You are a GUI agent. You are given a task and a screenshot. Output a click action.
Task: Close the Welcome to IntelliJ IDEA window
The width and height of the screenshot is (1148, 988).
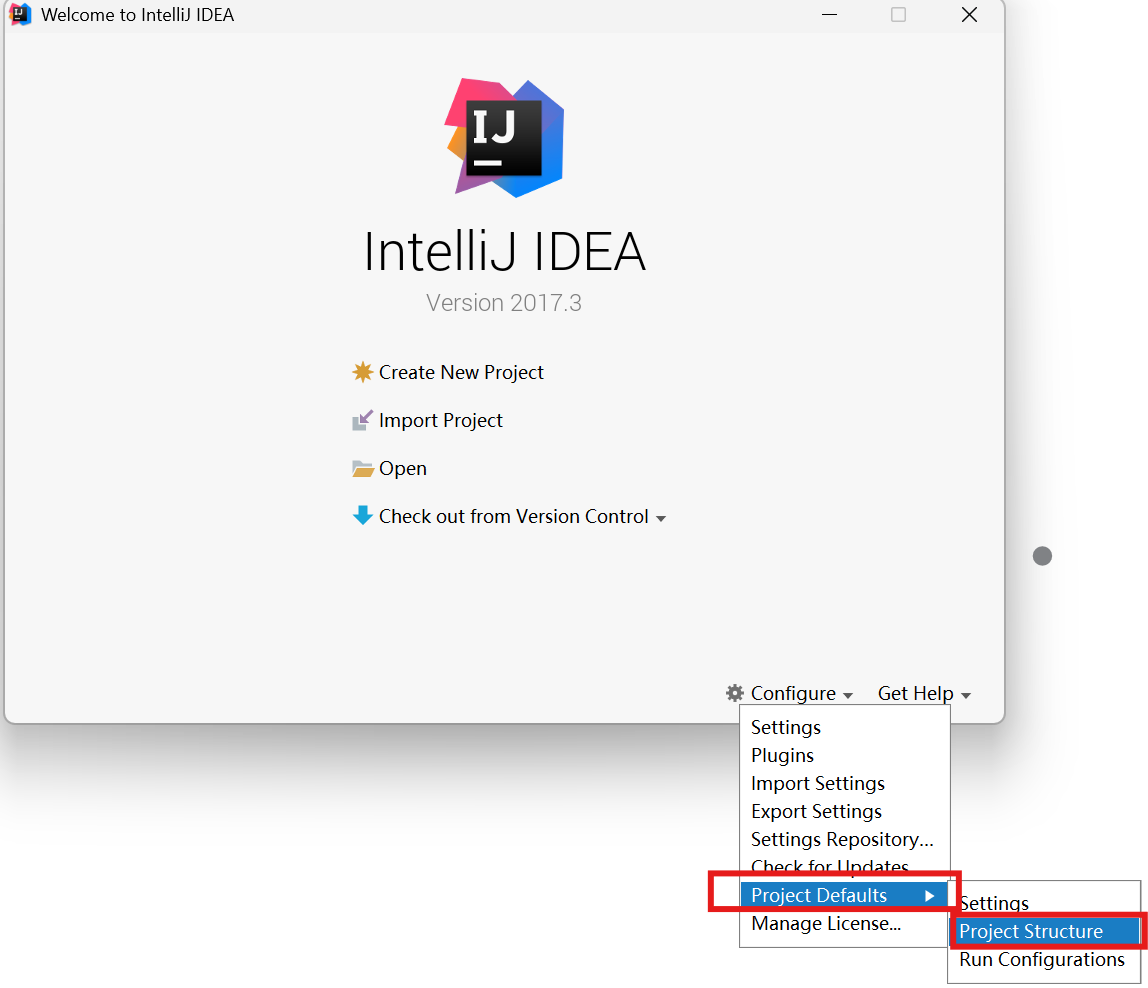point(969,15)
